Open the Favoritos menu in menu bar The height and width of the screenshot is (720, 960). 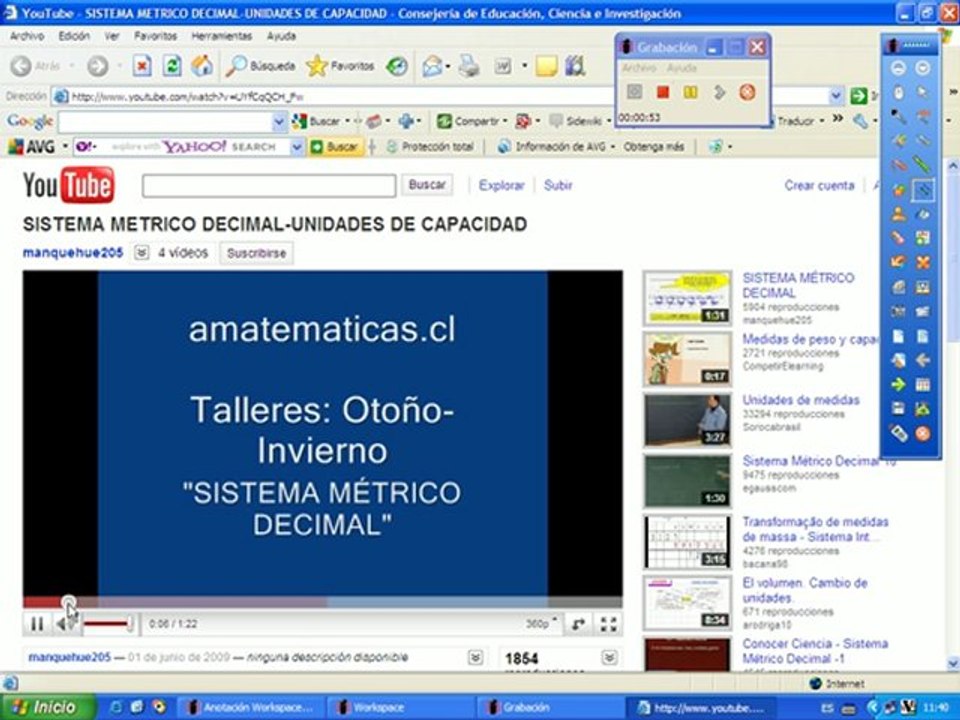(x=156, y=36)
